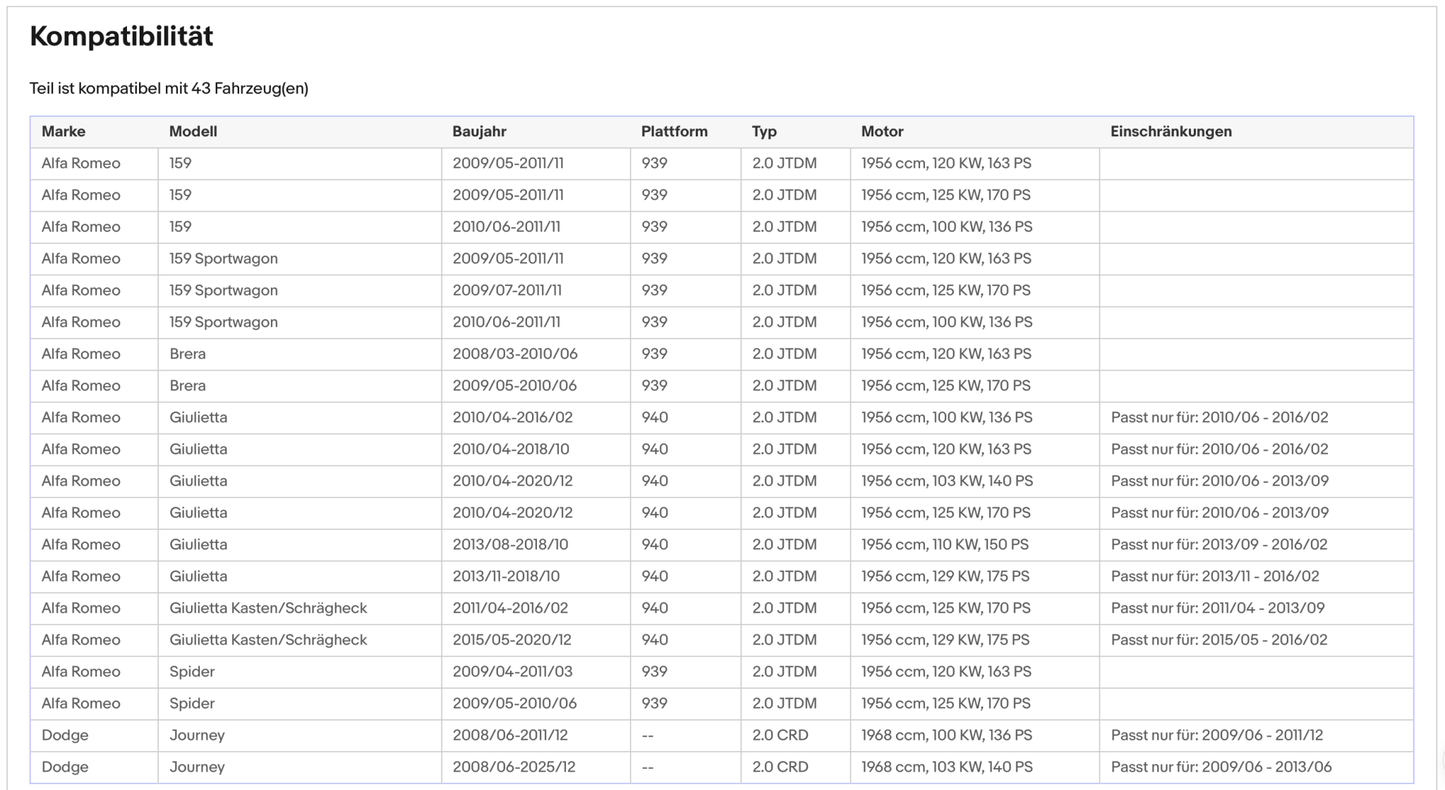This screenshot has height=790, width=1445.
Task: Click the Dodge Journey 2008/06-2025/12 row
Action: (722, 767)
